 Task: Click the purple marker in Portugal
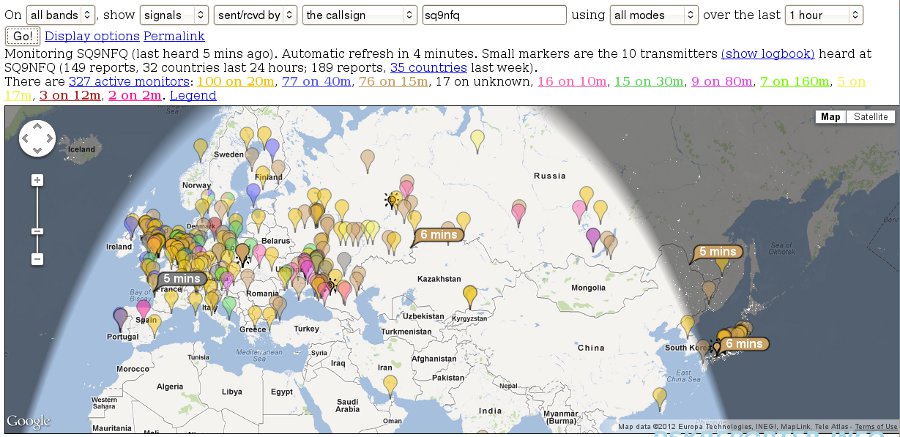[x=121, y=318]
